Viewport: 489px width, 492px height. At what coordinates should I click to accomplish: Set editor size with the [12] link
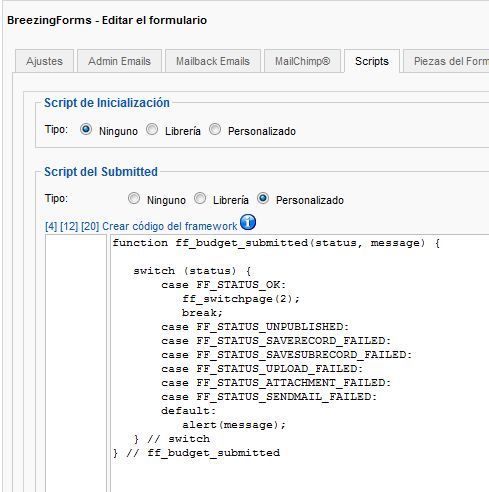(x=69, y=226)
